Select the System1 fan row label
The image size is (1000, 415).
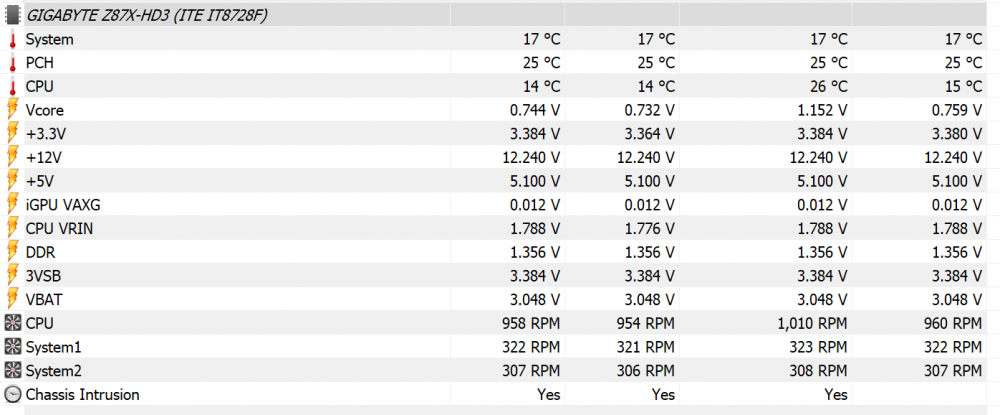click(x=53, y=347)
